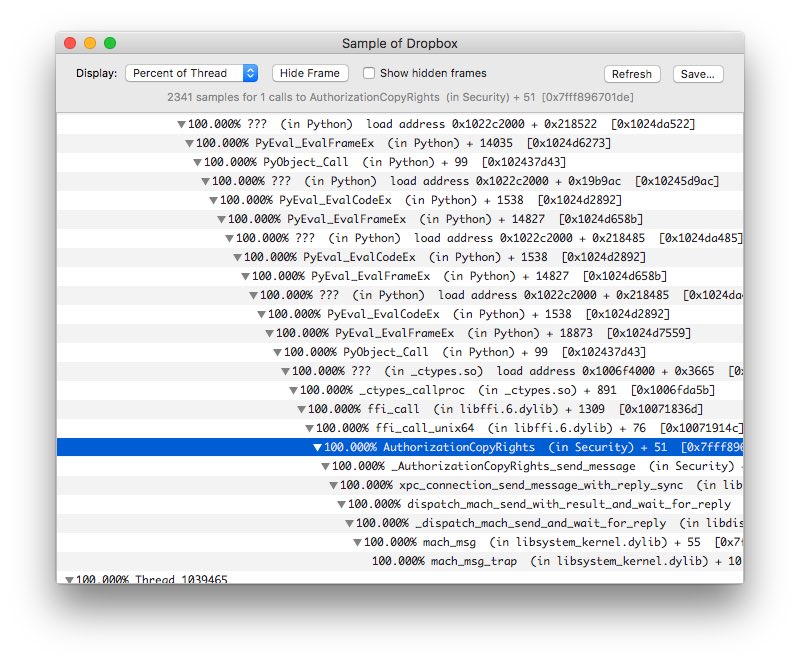Click the Sample of Dropbox window title

pyautogui.click(x=399, y=43)
